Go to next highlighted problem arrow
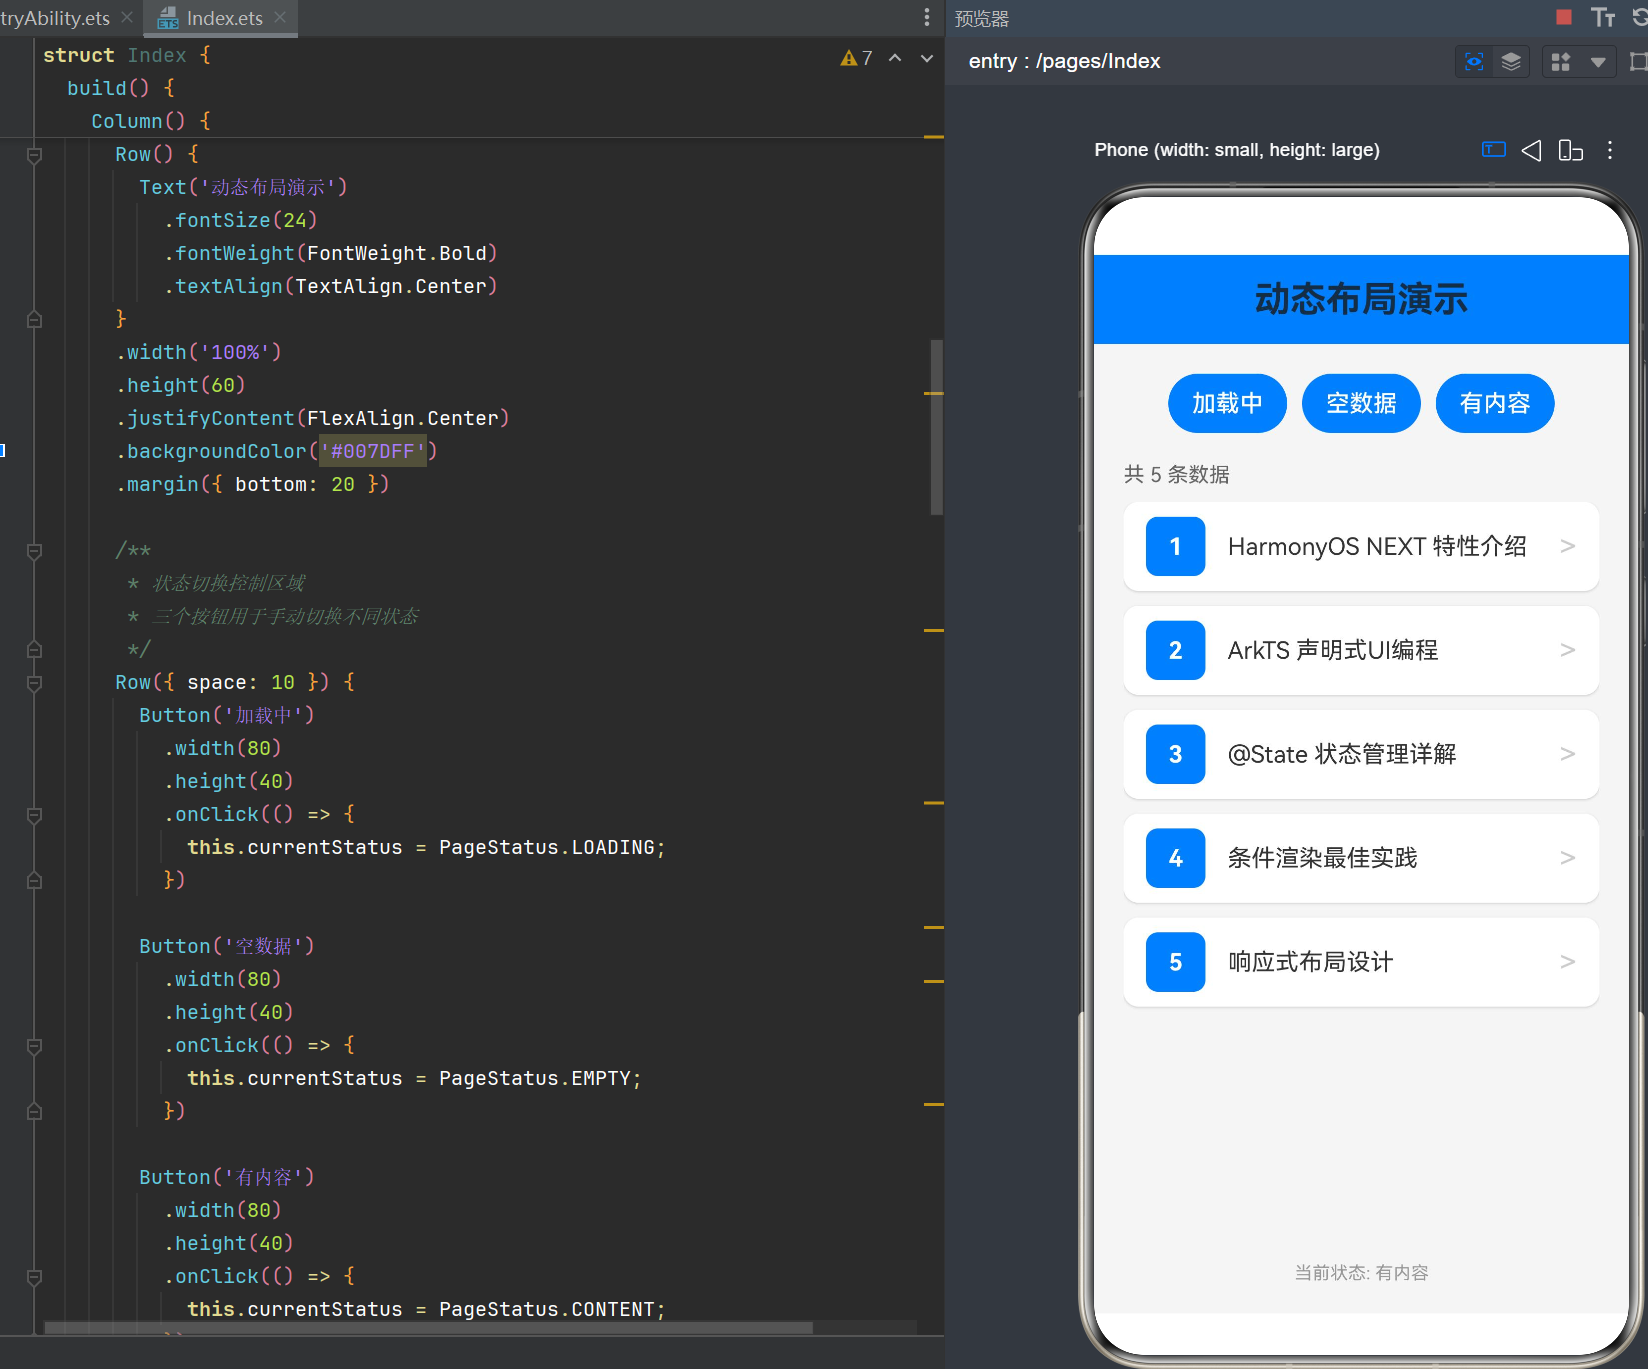Screen dimensions: 1648x1369 pyautogui.click(x=927, y=58)
